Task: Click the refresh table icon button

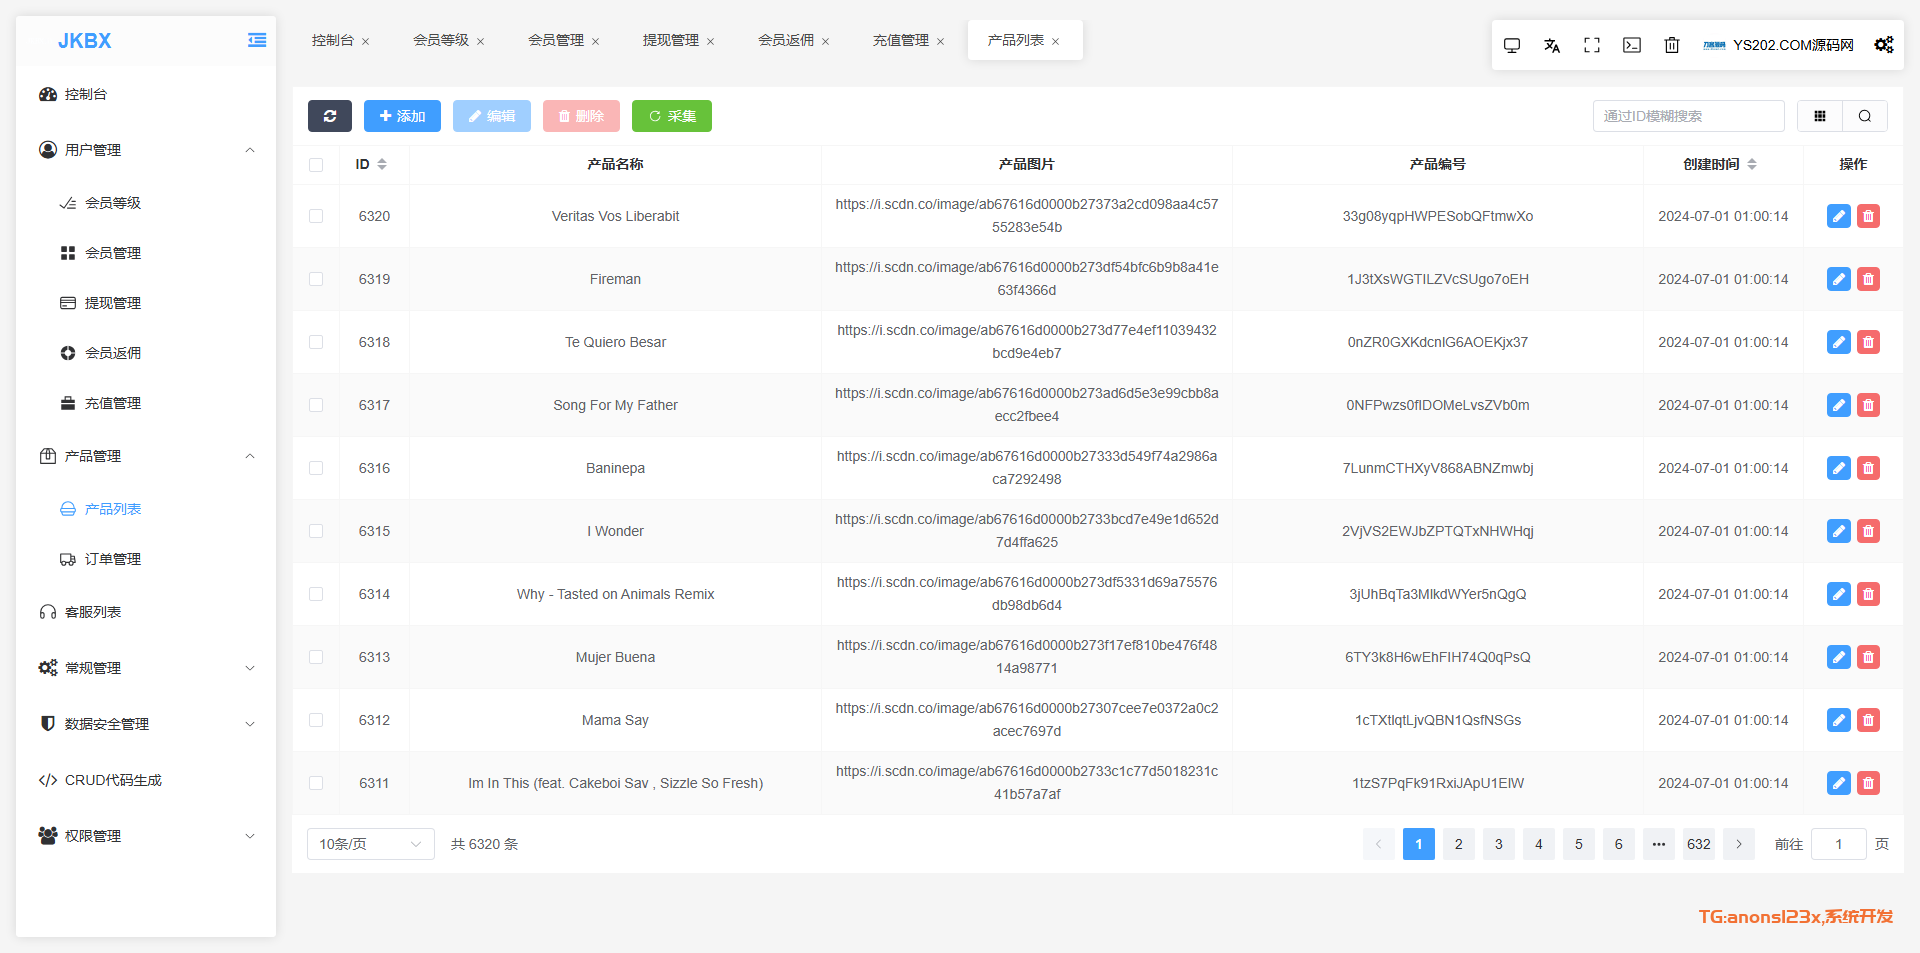Action: [329, 116]
